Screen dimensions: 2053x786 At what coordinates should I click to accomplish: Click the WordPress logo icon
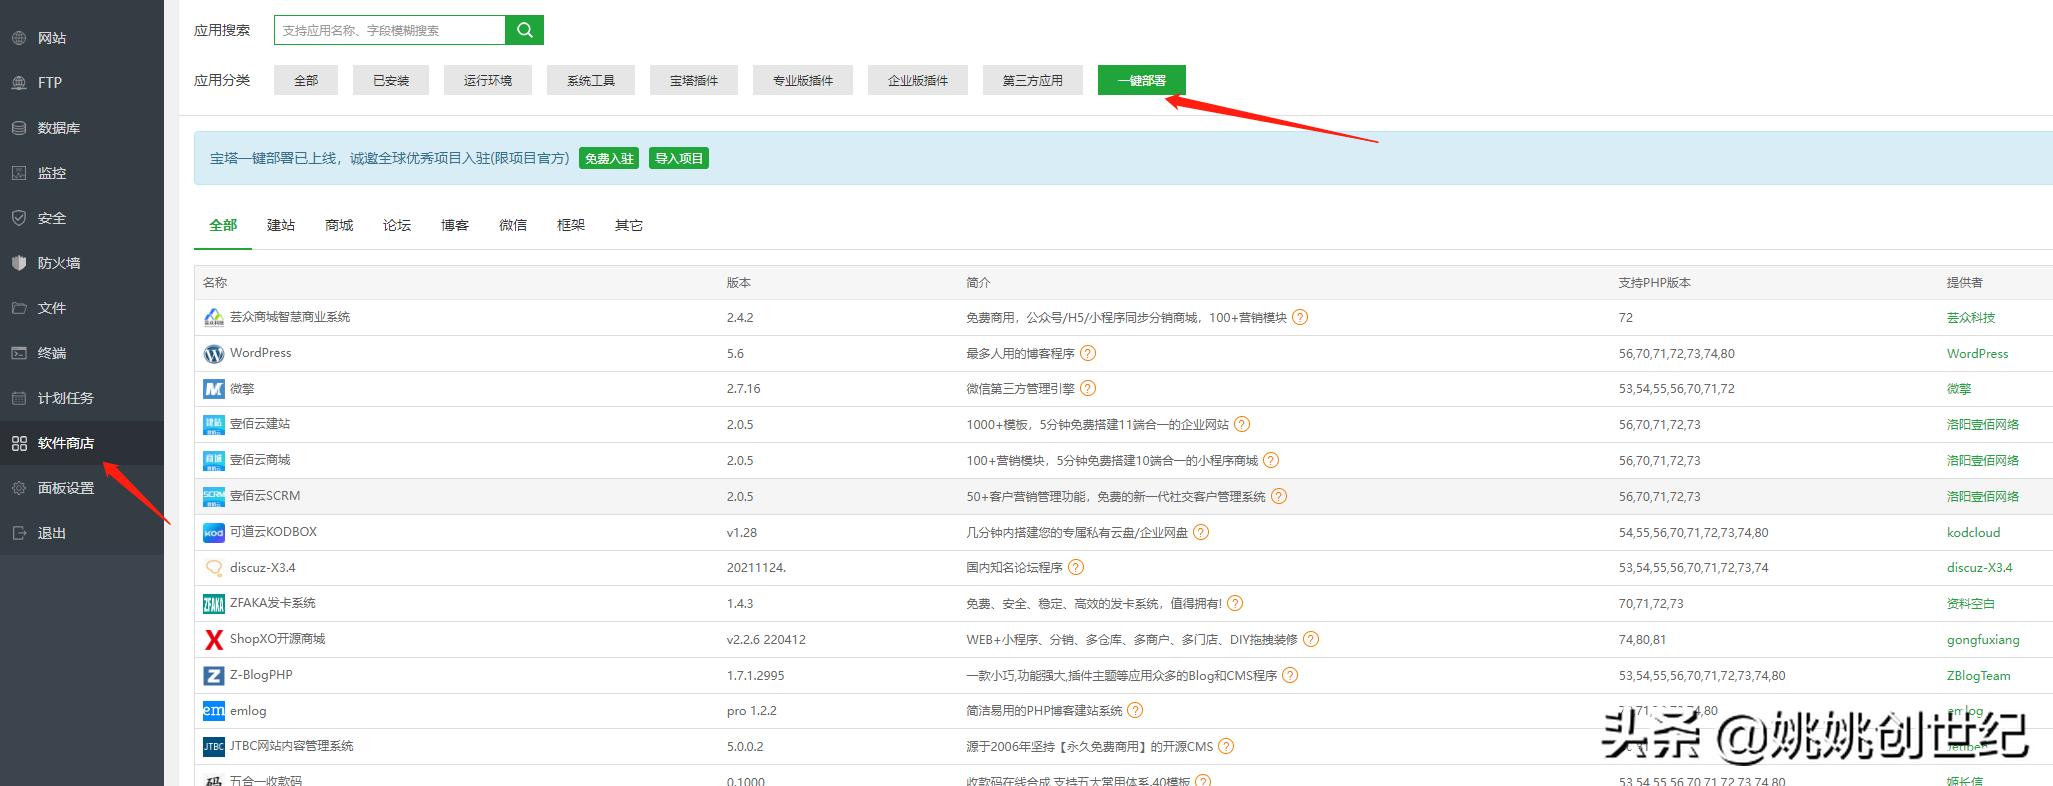(214, 354)
